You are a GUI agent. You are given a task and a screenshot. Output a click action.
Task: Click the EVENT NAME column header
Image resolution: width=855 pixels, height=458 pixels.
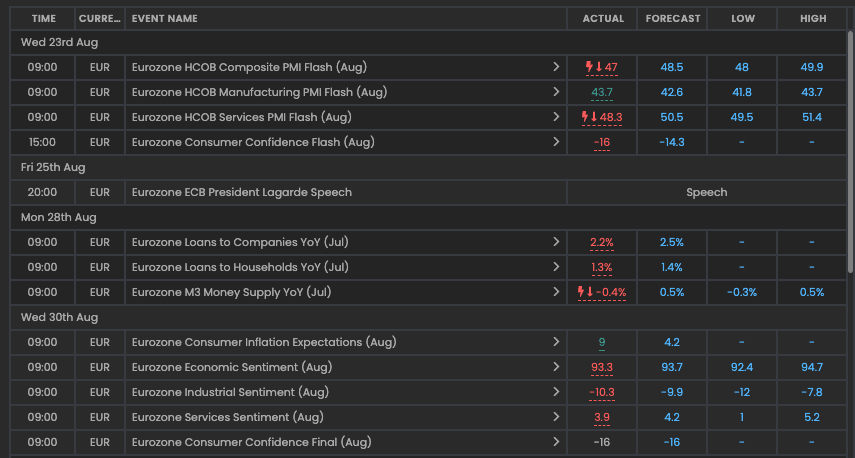pos(165,18)
